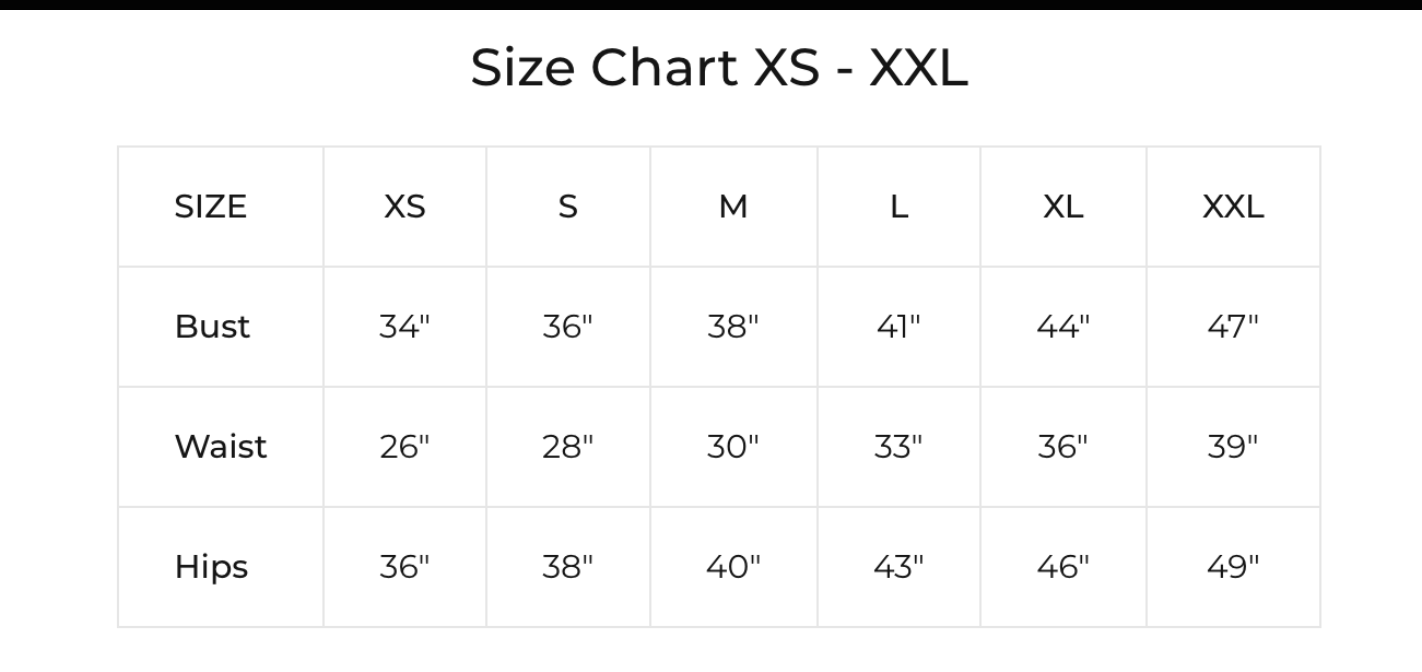This screenshot has height=672, width=1422.
Task: Click the XS bust value 34"
Action: 405,327
